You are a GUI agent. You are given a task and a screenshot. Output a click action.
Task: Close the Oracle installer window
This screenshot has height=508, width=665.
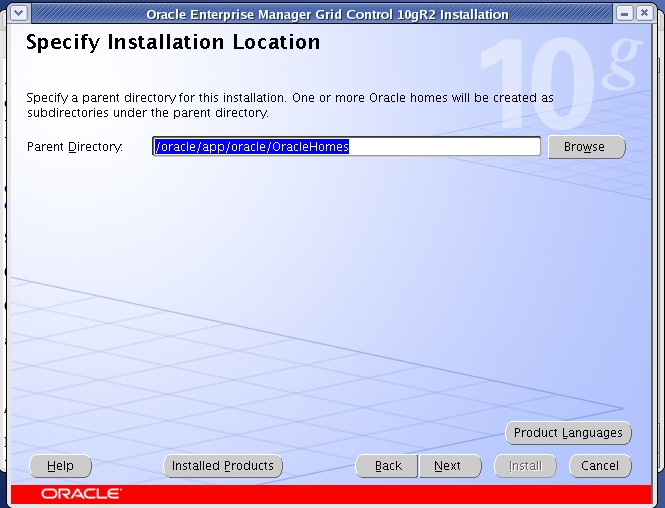644,13
